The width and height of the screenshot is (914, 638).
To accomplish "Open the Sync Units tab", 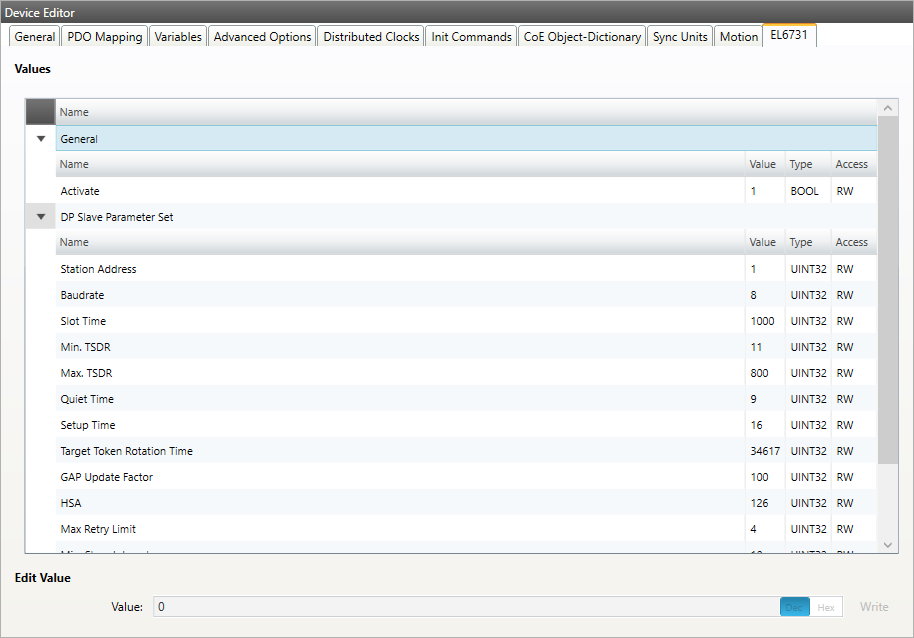I will pyautogui.click(x=680, y=37).
